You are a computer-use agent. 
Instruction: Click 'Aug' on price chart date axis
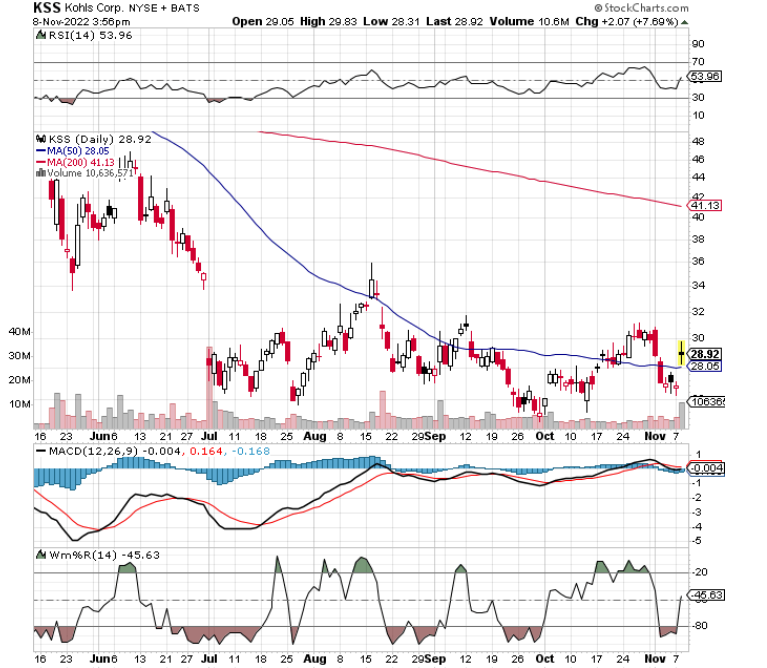click(x=315, y=436)
